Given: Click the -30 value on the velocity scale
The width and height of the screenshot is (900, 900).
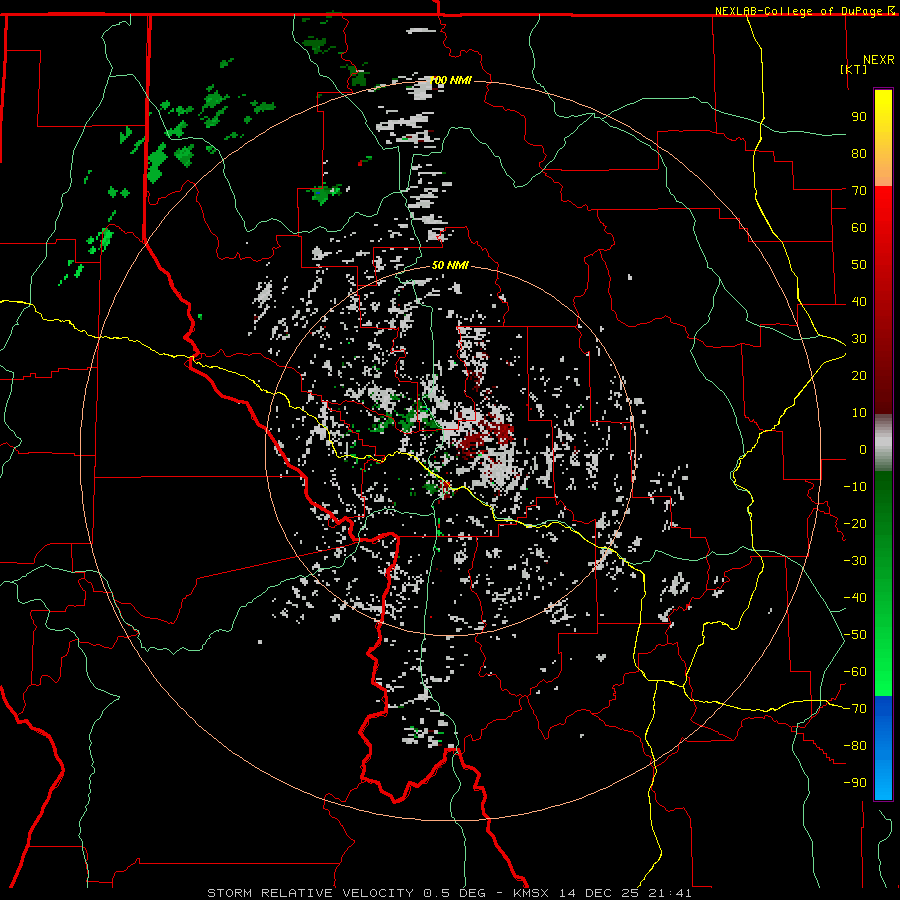Looking at the screenshot, I should pyautogui.click(x=855, y=561).
